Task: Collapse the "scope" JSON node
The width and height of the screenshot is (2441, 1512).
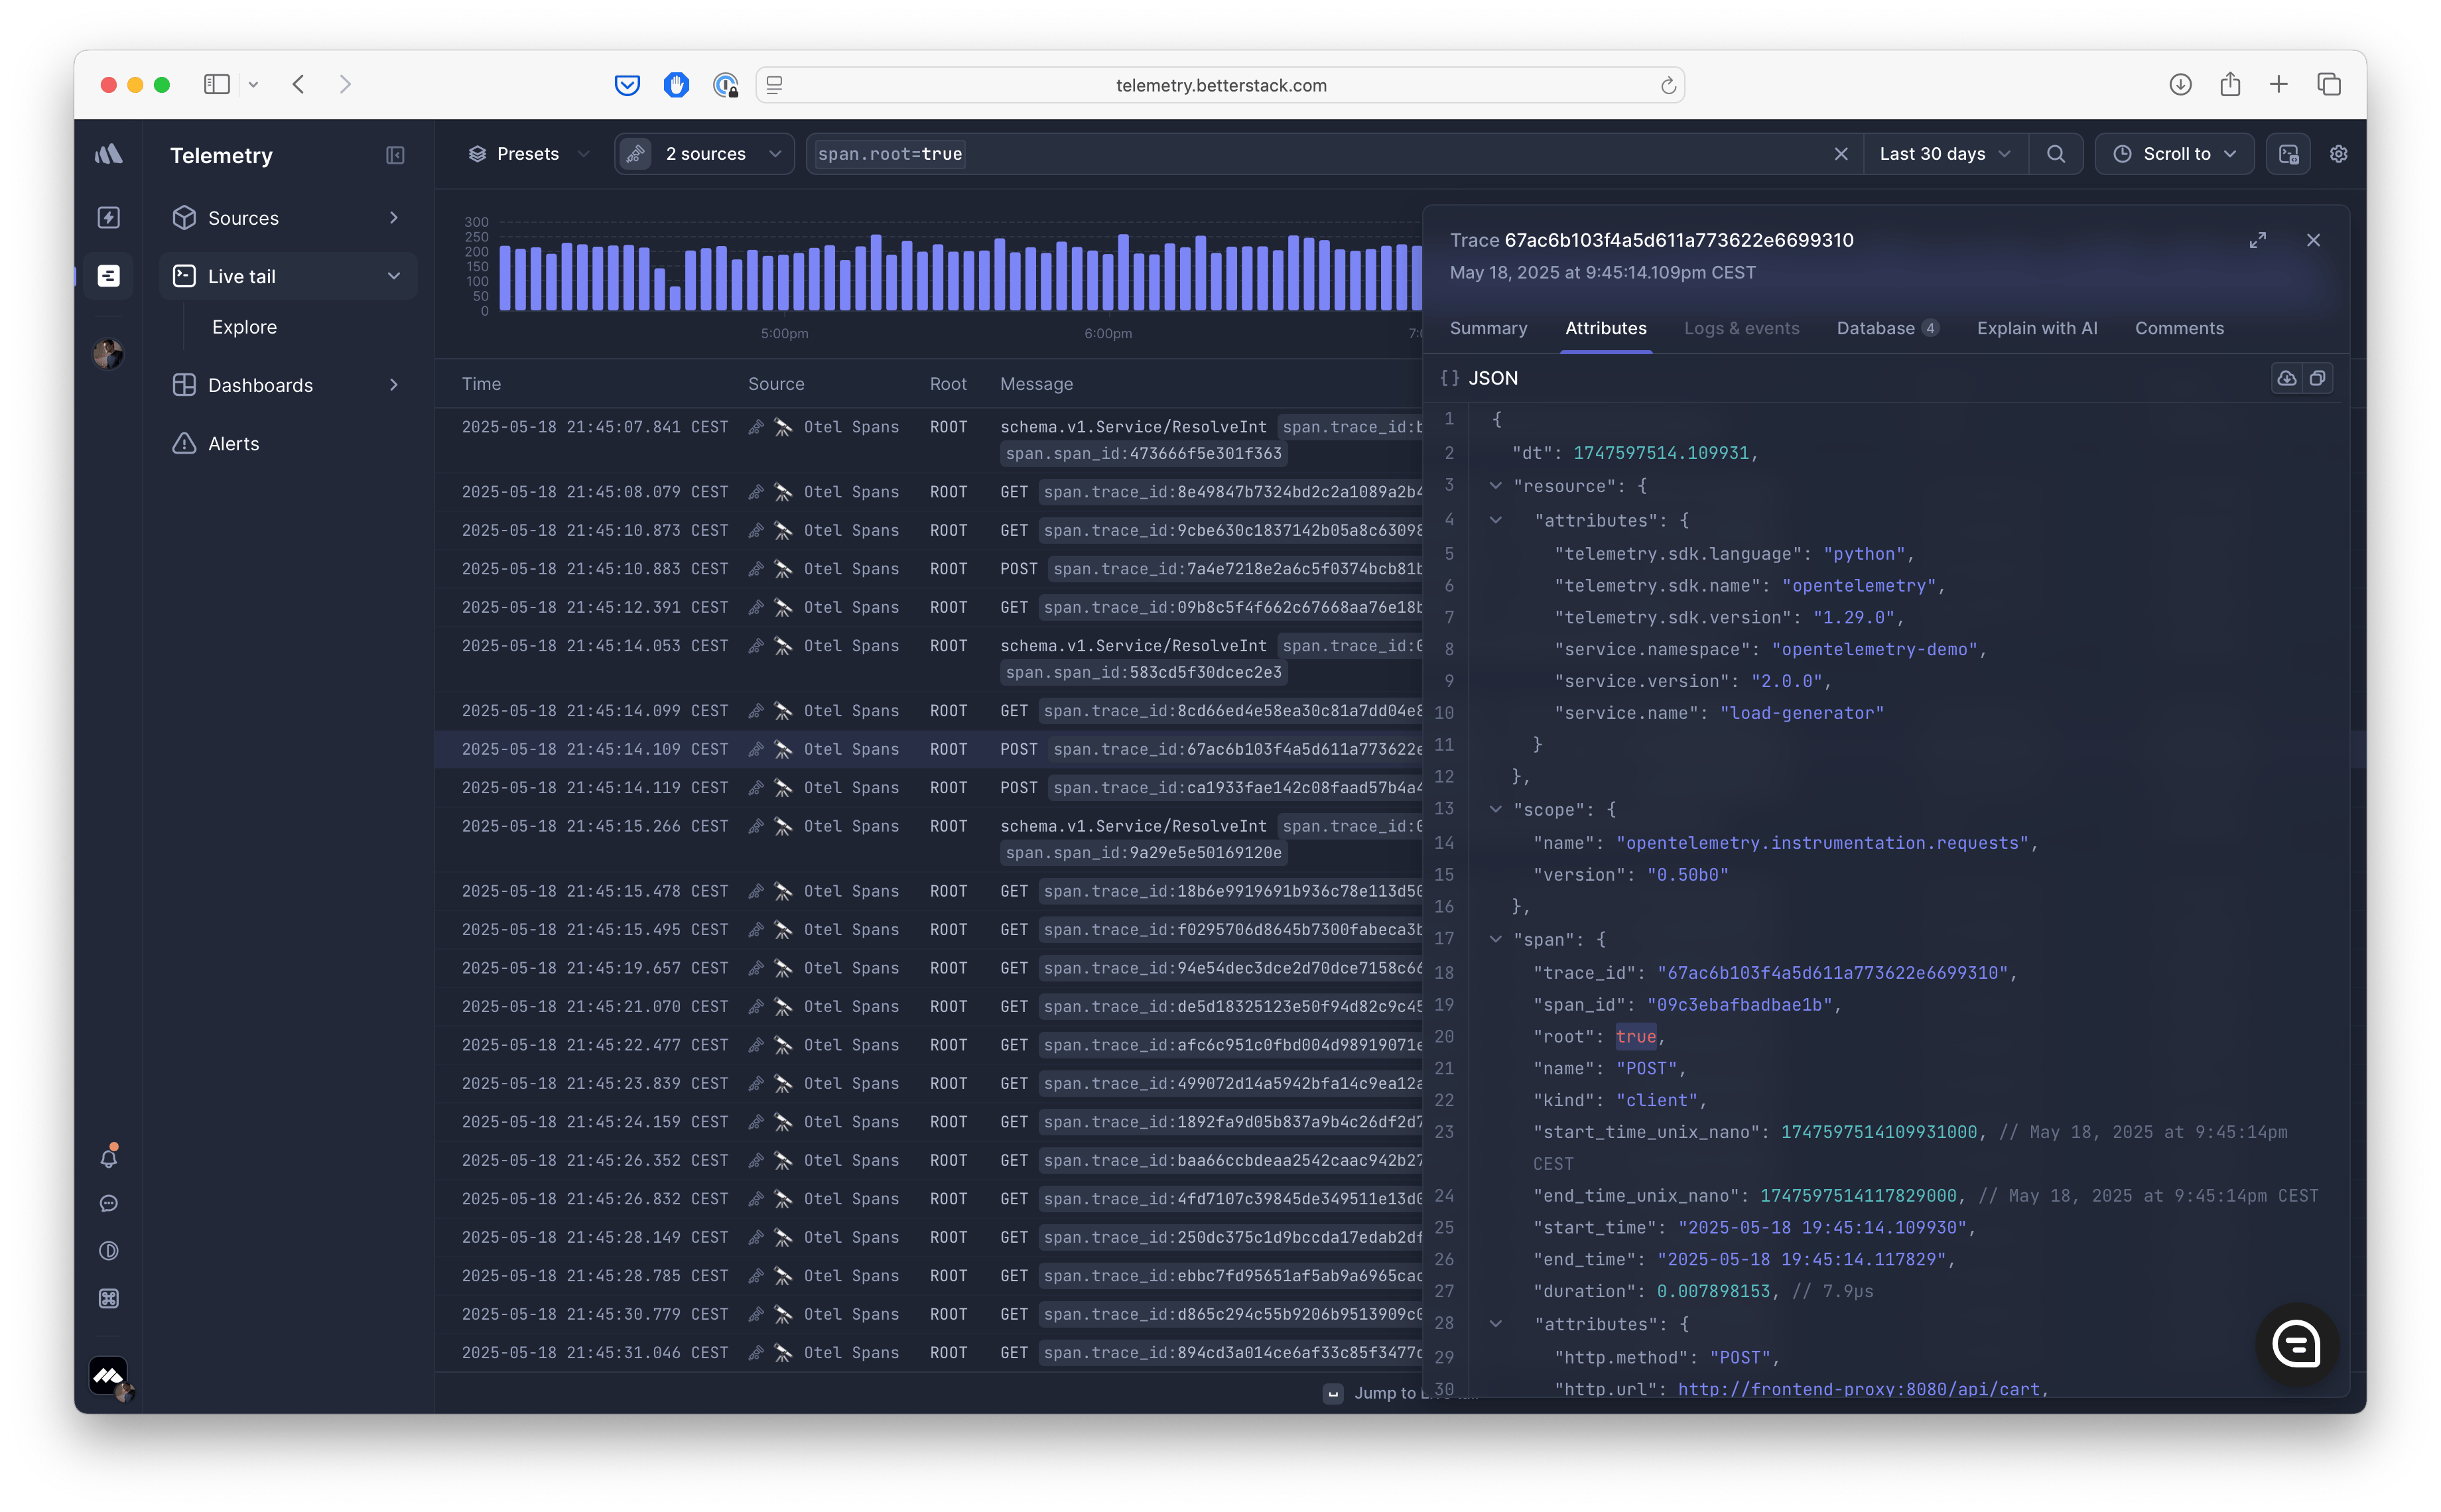Action: (x=1495, y=810)
